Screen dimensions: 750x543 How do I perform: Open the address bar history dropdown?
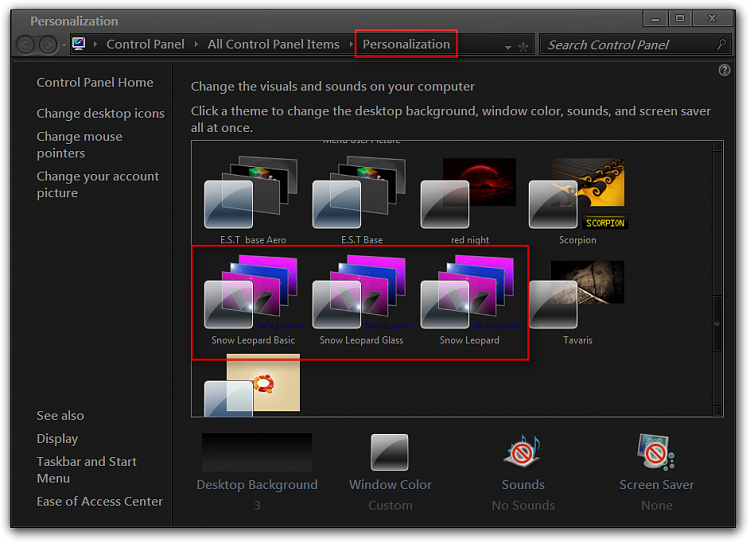point(508,47)
